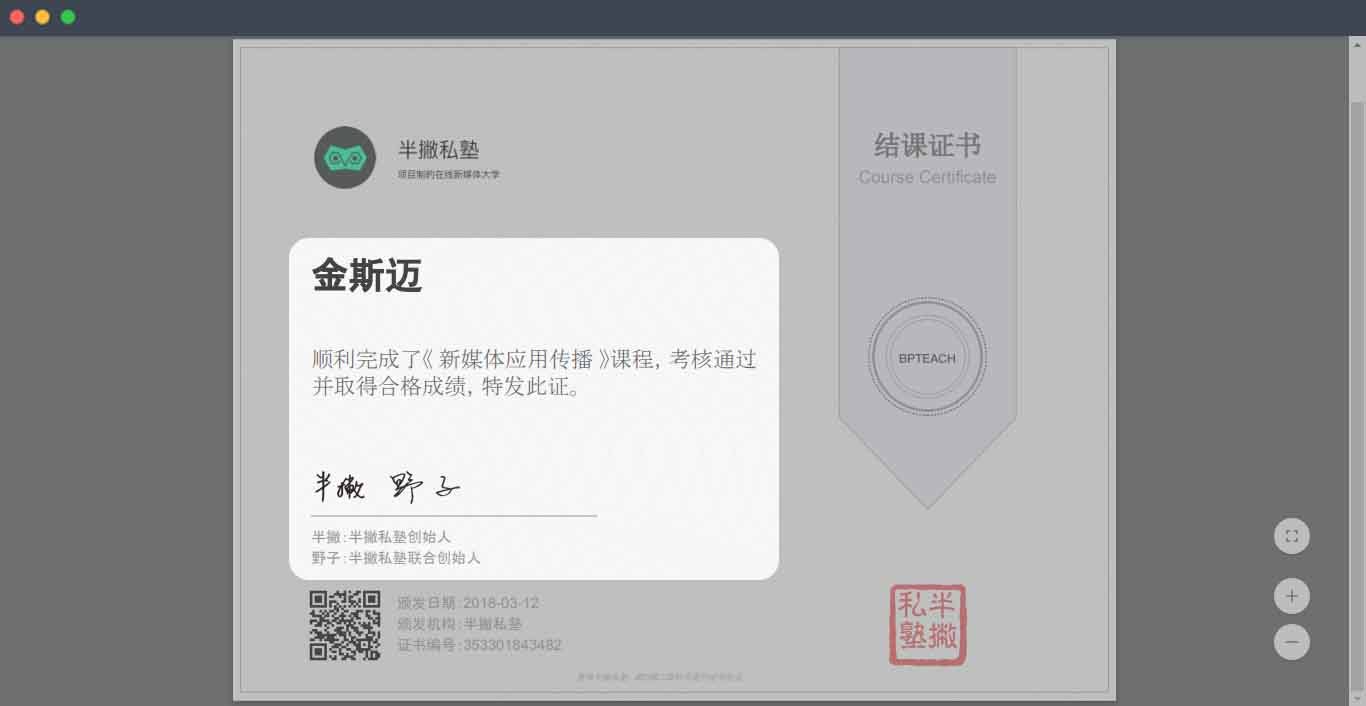
Task: Click the 半撇私塾 brand name by the logo
Action: pyautogui.click(x=438, y=150)
